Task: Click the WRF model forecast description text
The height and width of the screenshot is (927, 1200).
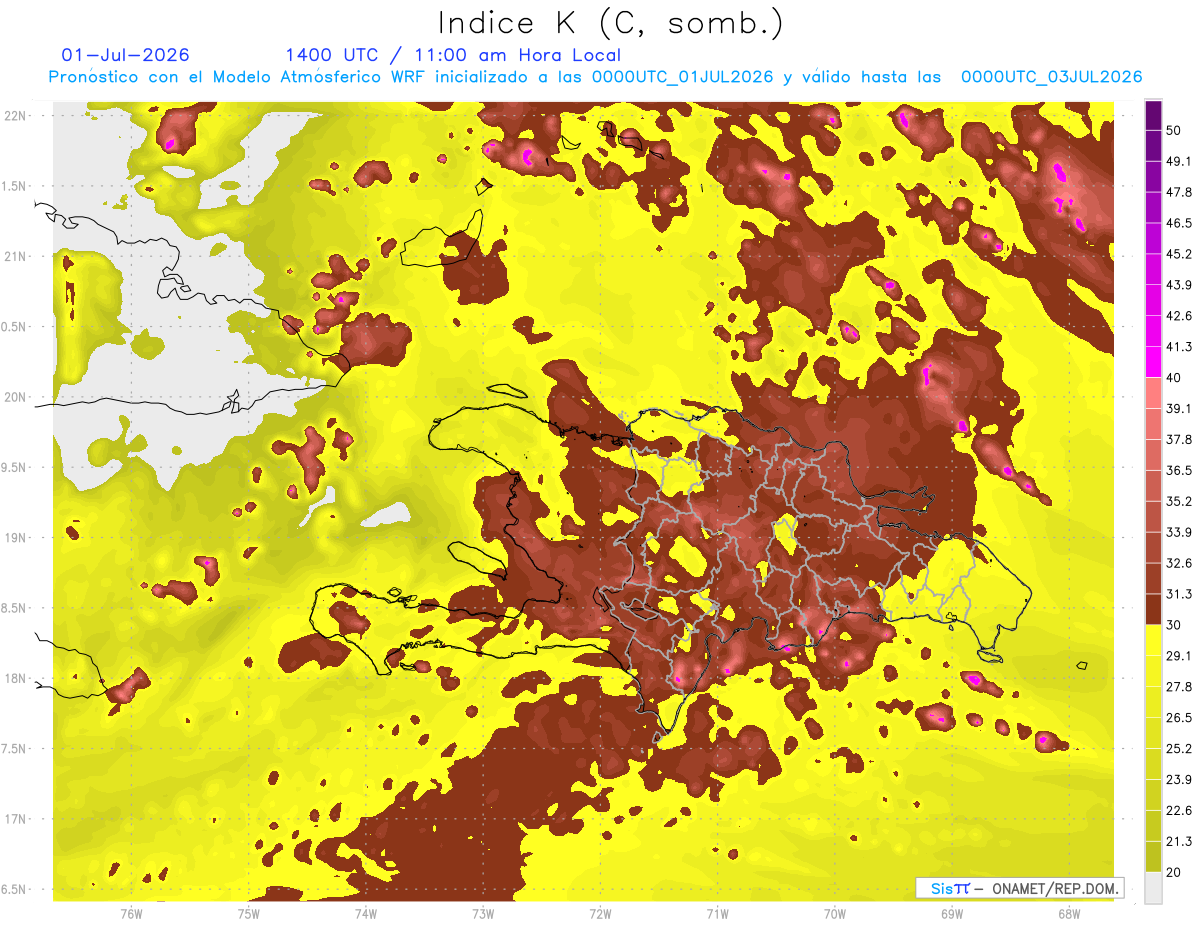Action: [595, 77]
